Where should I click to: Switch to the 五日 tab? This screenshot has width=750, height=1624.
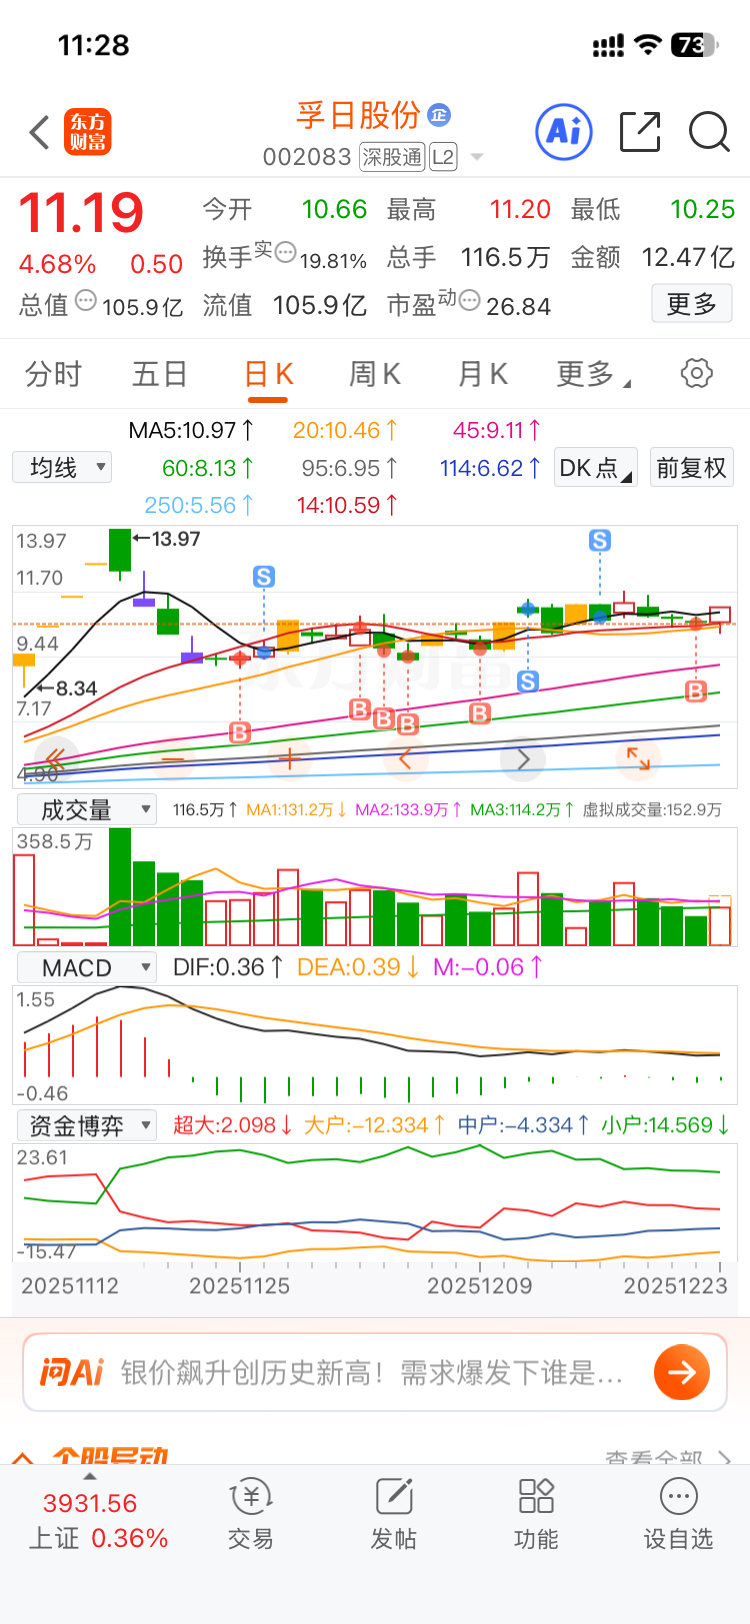[160, 374]
